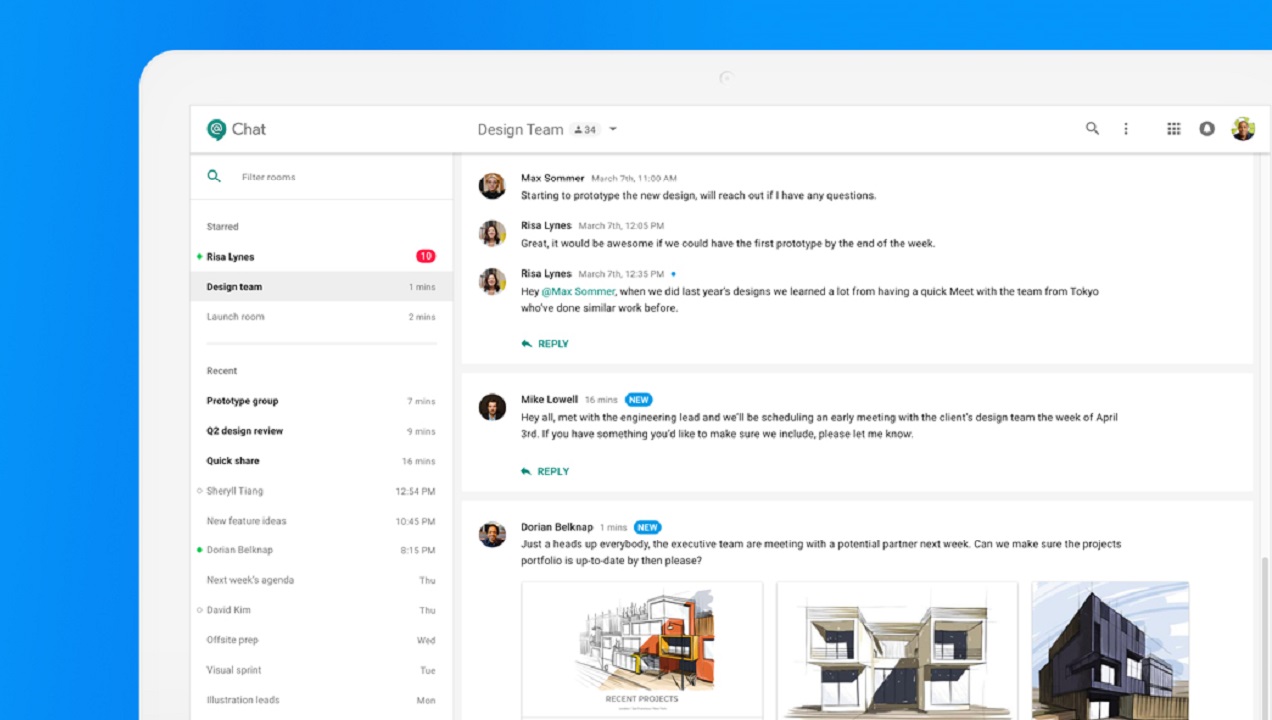Open search with the header magnifier icon
The image size is (1272, 720).
pos(1092,129)
